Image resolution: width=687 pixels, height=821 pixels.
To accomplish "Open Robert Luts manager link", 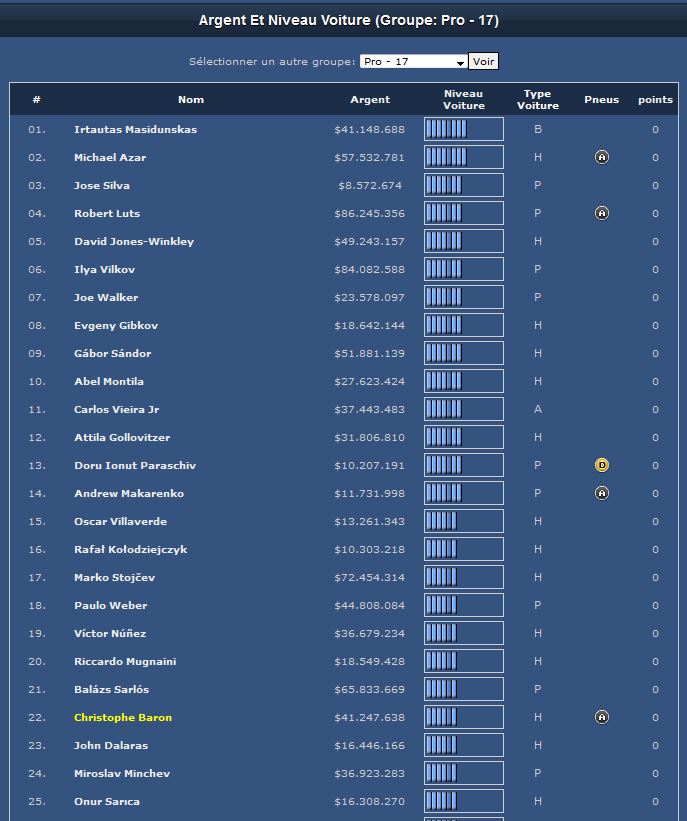I will 107,213.
